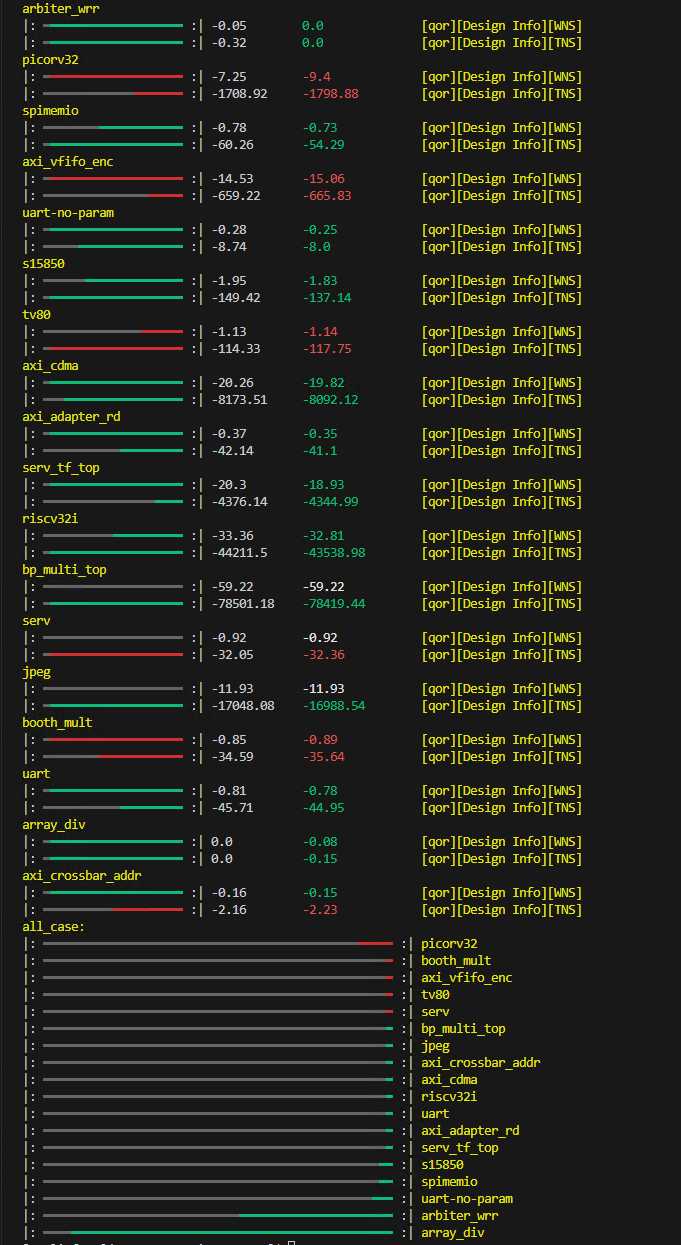681x1245 pixels.
Task: Select array_div entry in the all_case list
Action: pos(453,1233)
